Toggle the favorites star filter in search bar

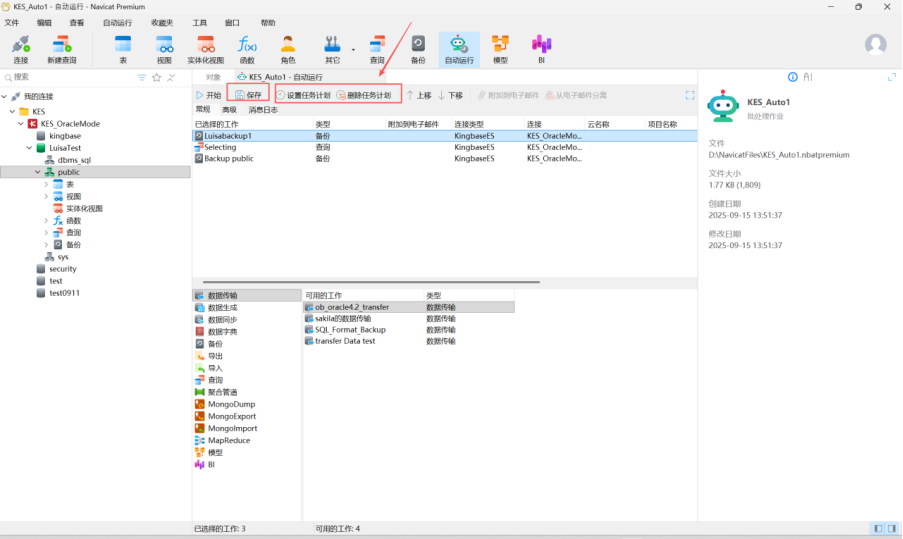coord(157,77)
